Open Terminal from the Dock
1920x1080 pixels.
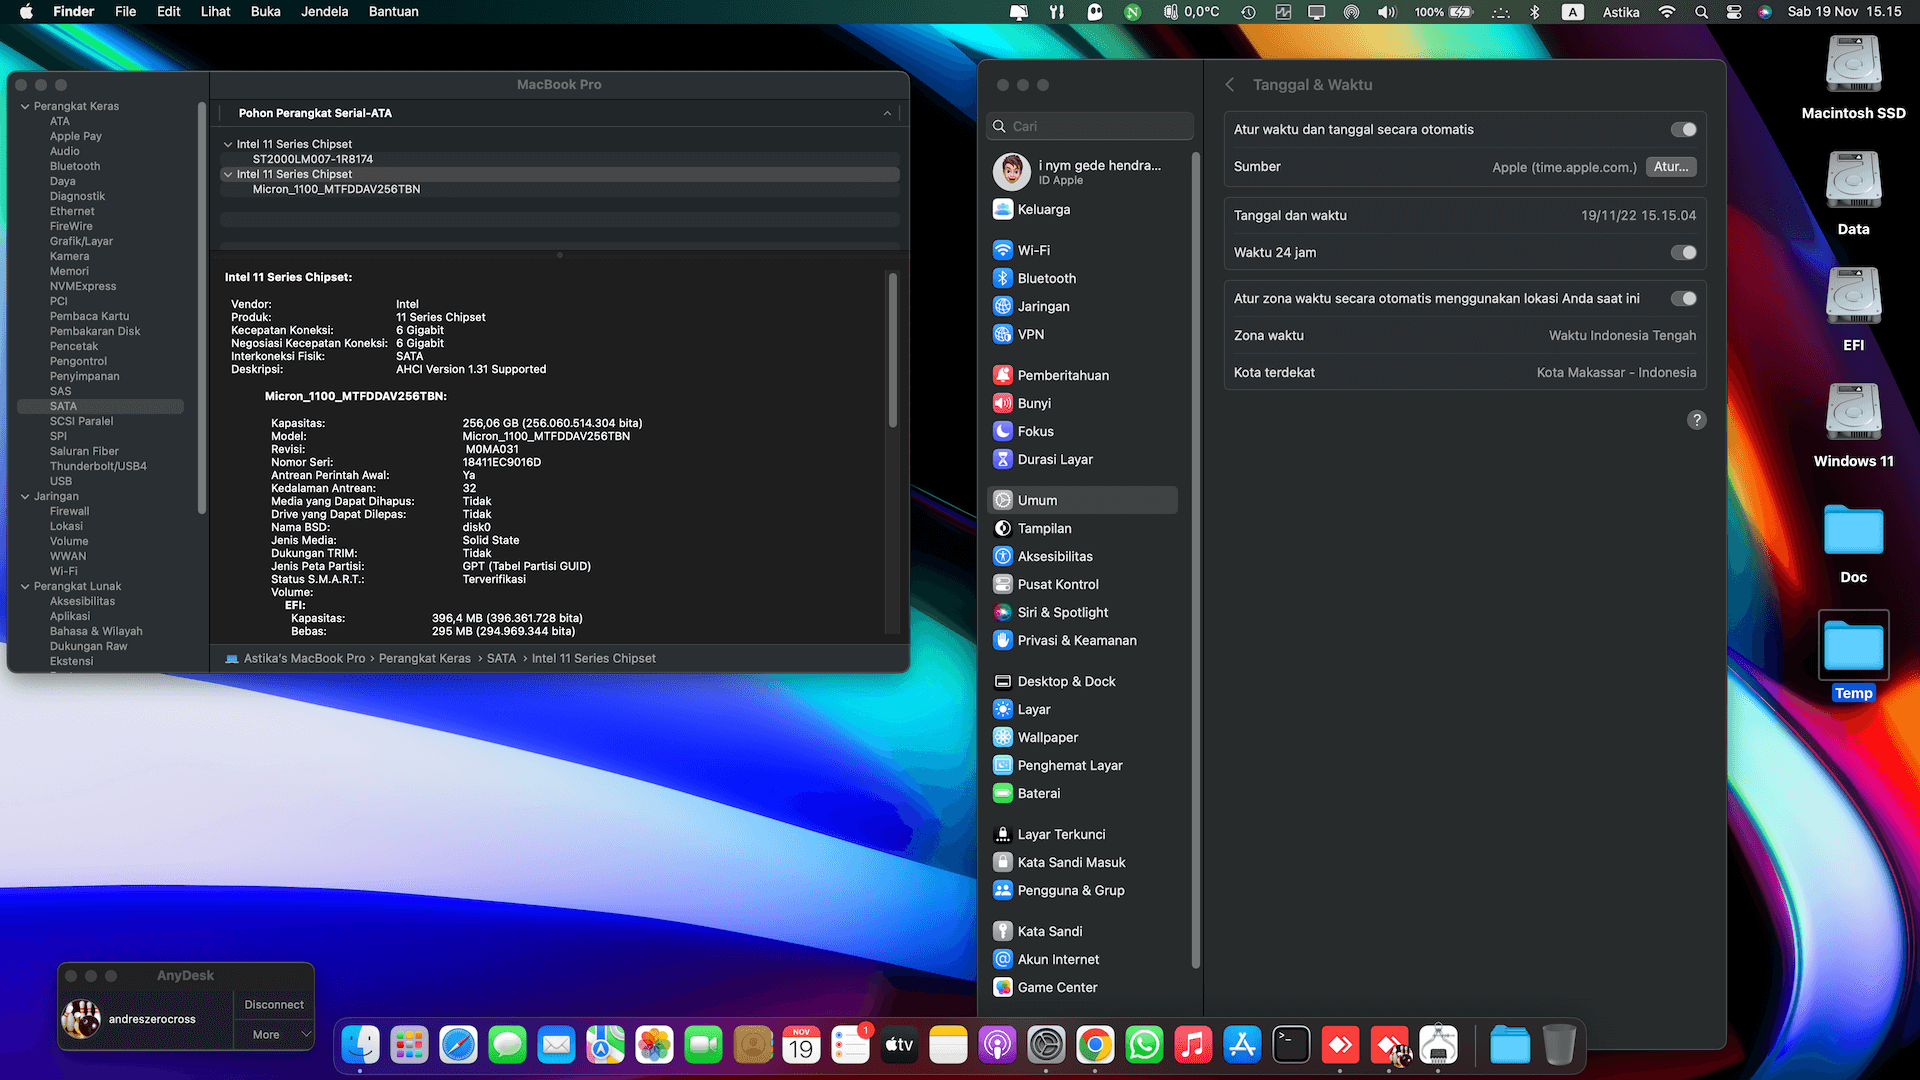click(x=1291, y=1046)
